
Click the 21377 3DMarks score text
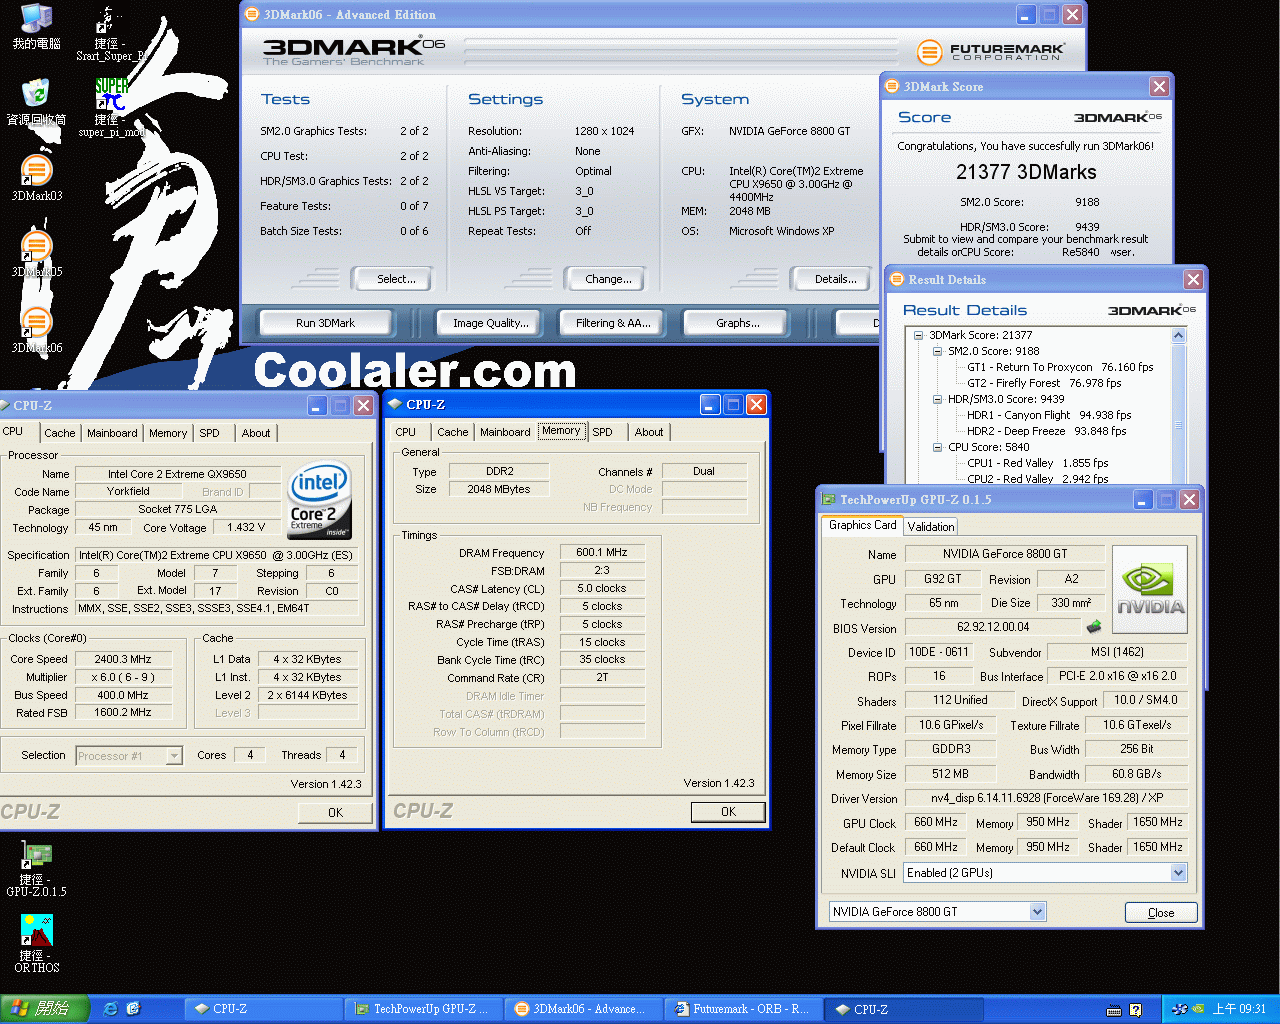(x=1026, y=172)
